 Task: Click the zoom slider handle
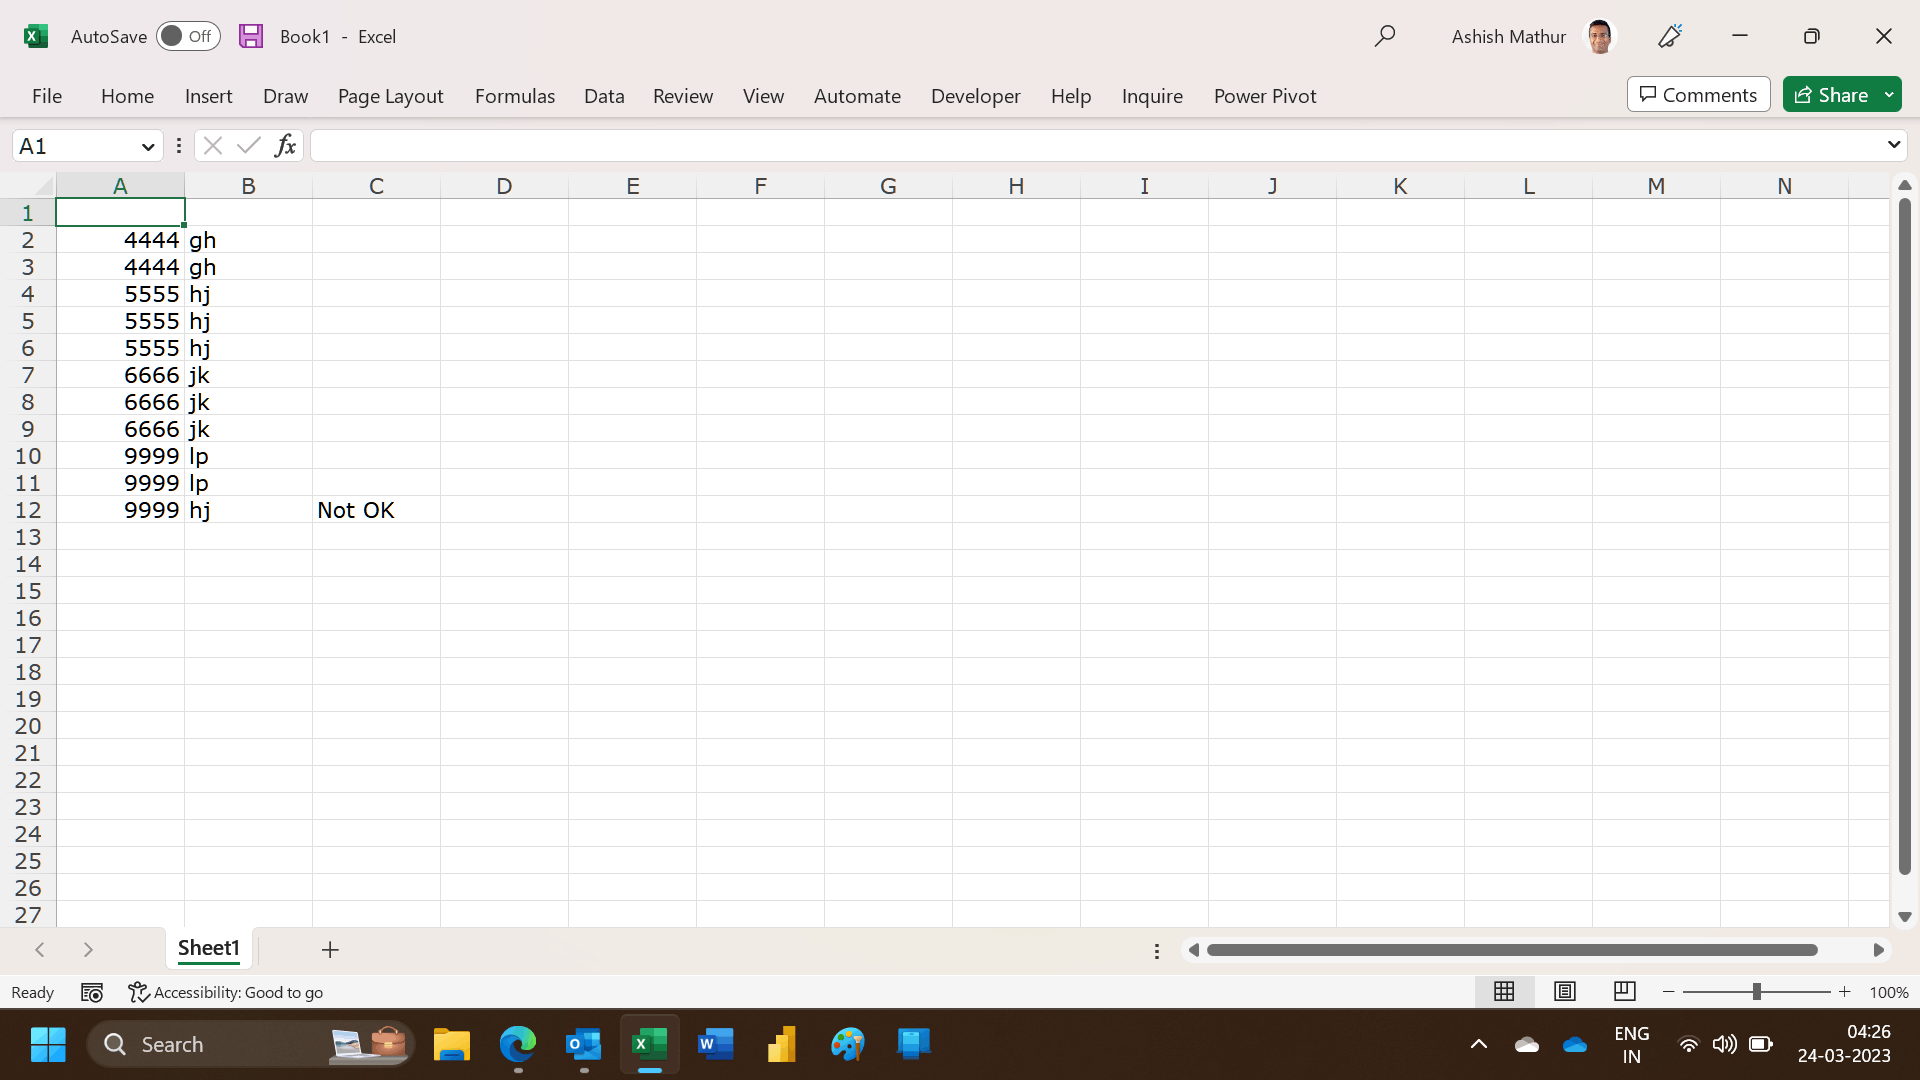pyautogui.click(x=1756, y=992)
